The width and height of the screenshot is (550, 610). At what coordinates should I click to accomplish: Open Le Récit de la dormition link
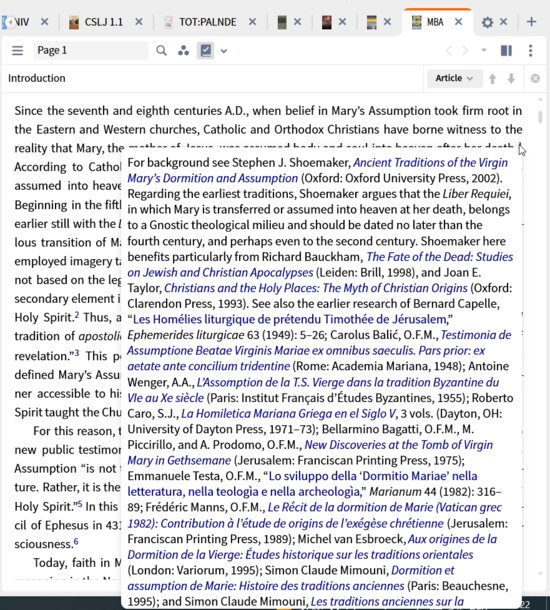pos(385,507)
